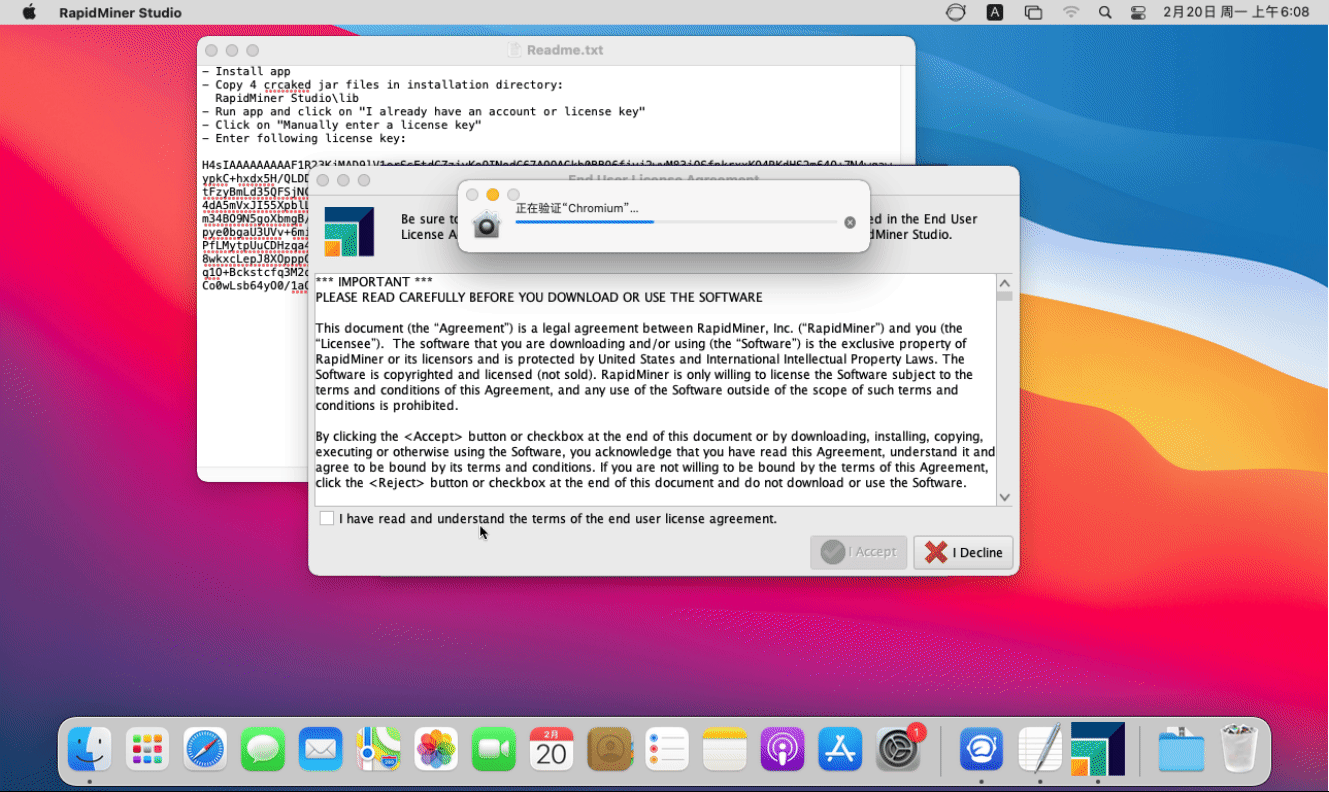1329x792 pixels.
Task: Minimize the Chromium verification dialog with yellow button
Action: tap(493, 194)
